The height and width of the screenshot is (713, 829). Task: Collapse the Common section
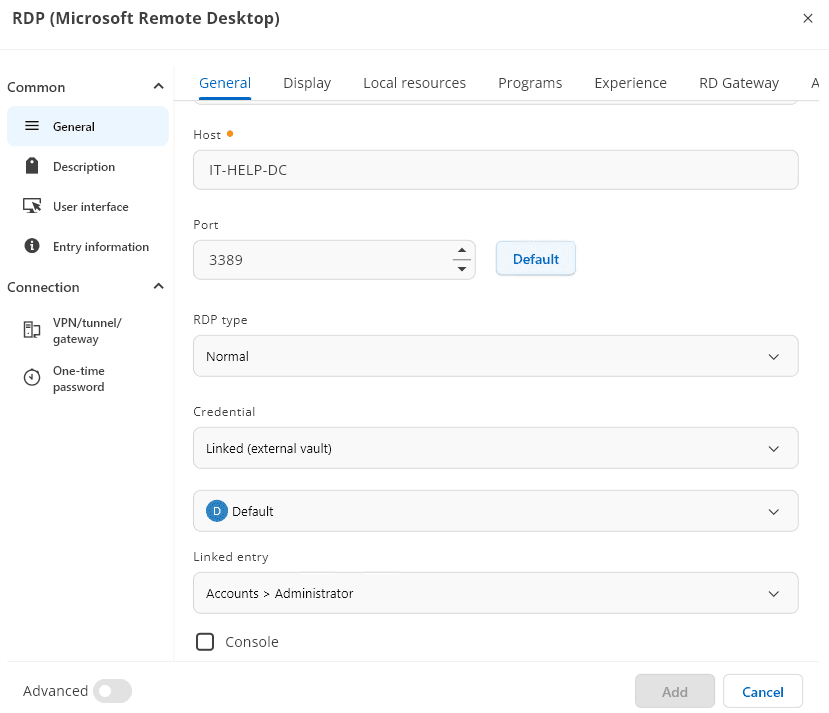[x=157, y=86]
